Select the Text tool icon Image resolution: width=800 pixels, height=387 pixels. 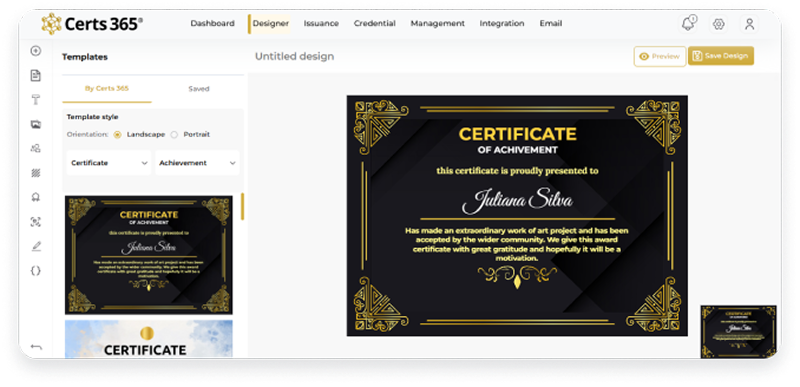click(36, 100)
